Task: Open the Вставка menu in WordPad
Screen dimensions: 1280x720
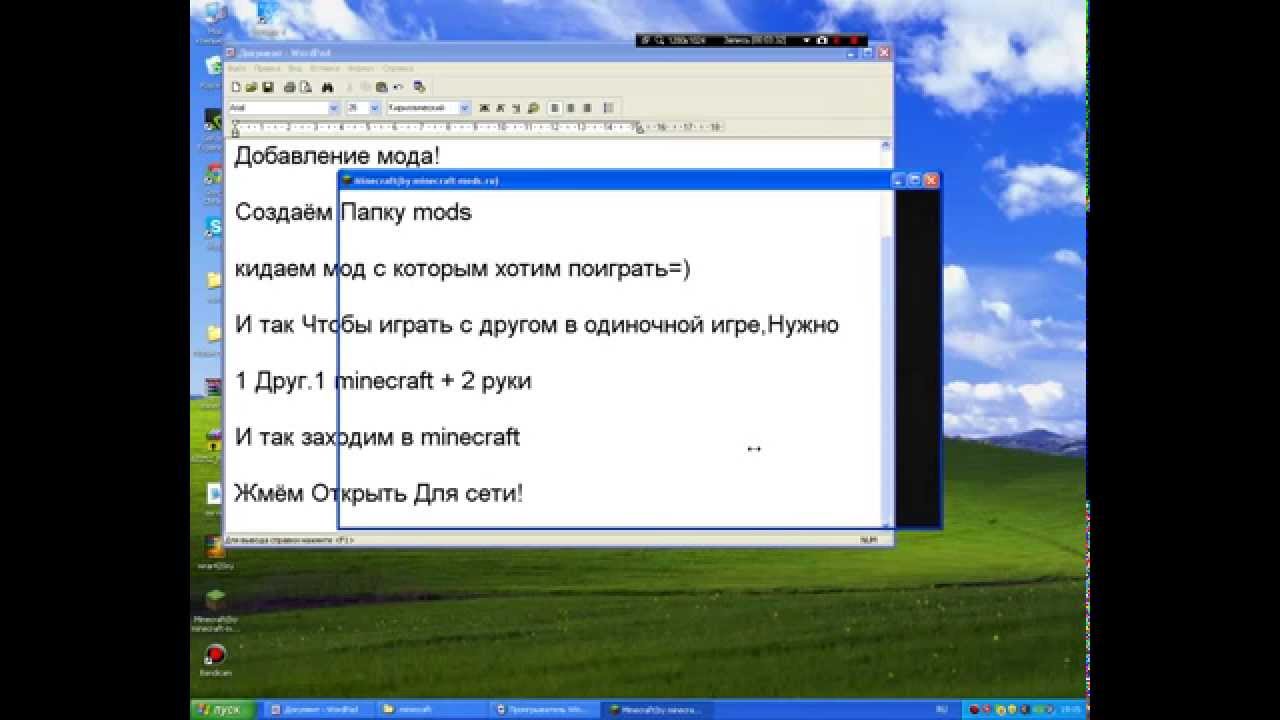Action: (x=325, y=68)
